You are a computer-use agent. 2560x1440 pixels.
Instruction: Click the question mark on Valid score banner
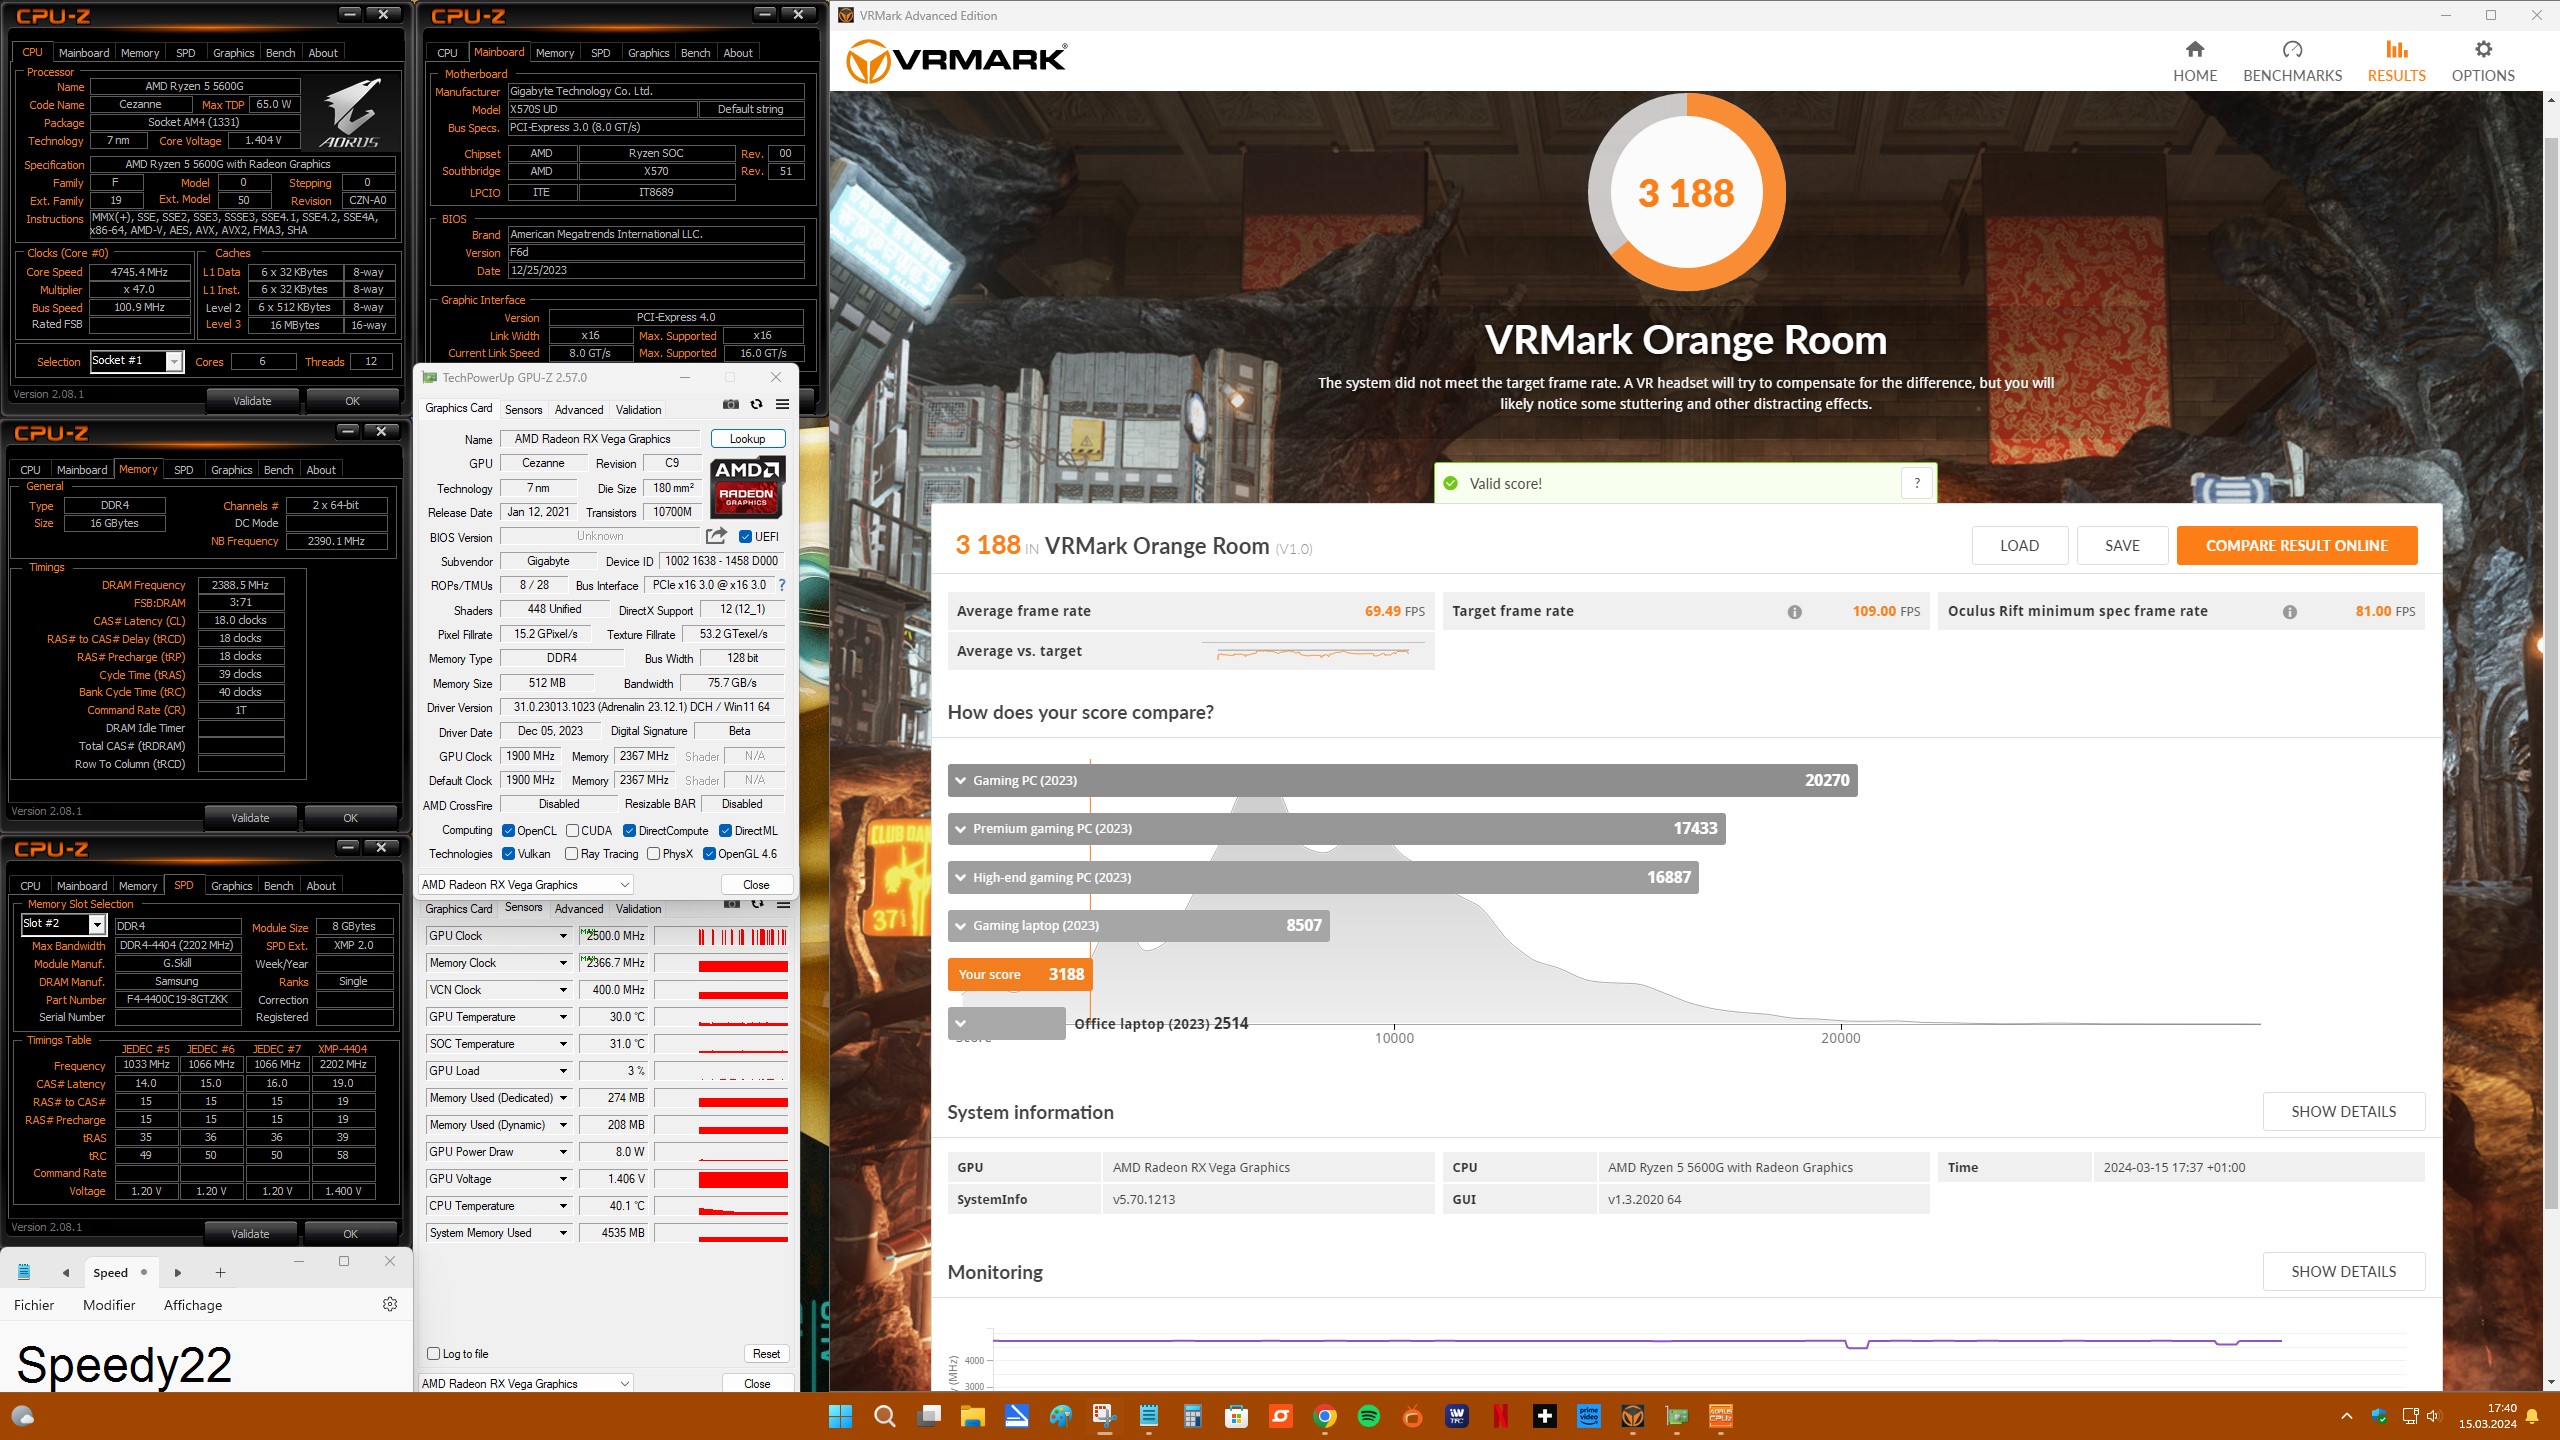[1917, 484]
